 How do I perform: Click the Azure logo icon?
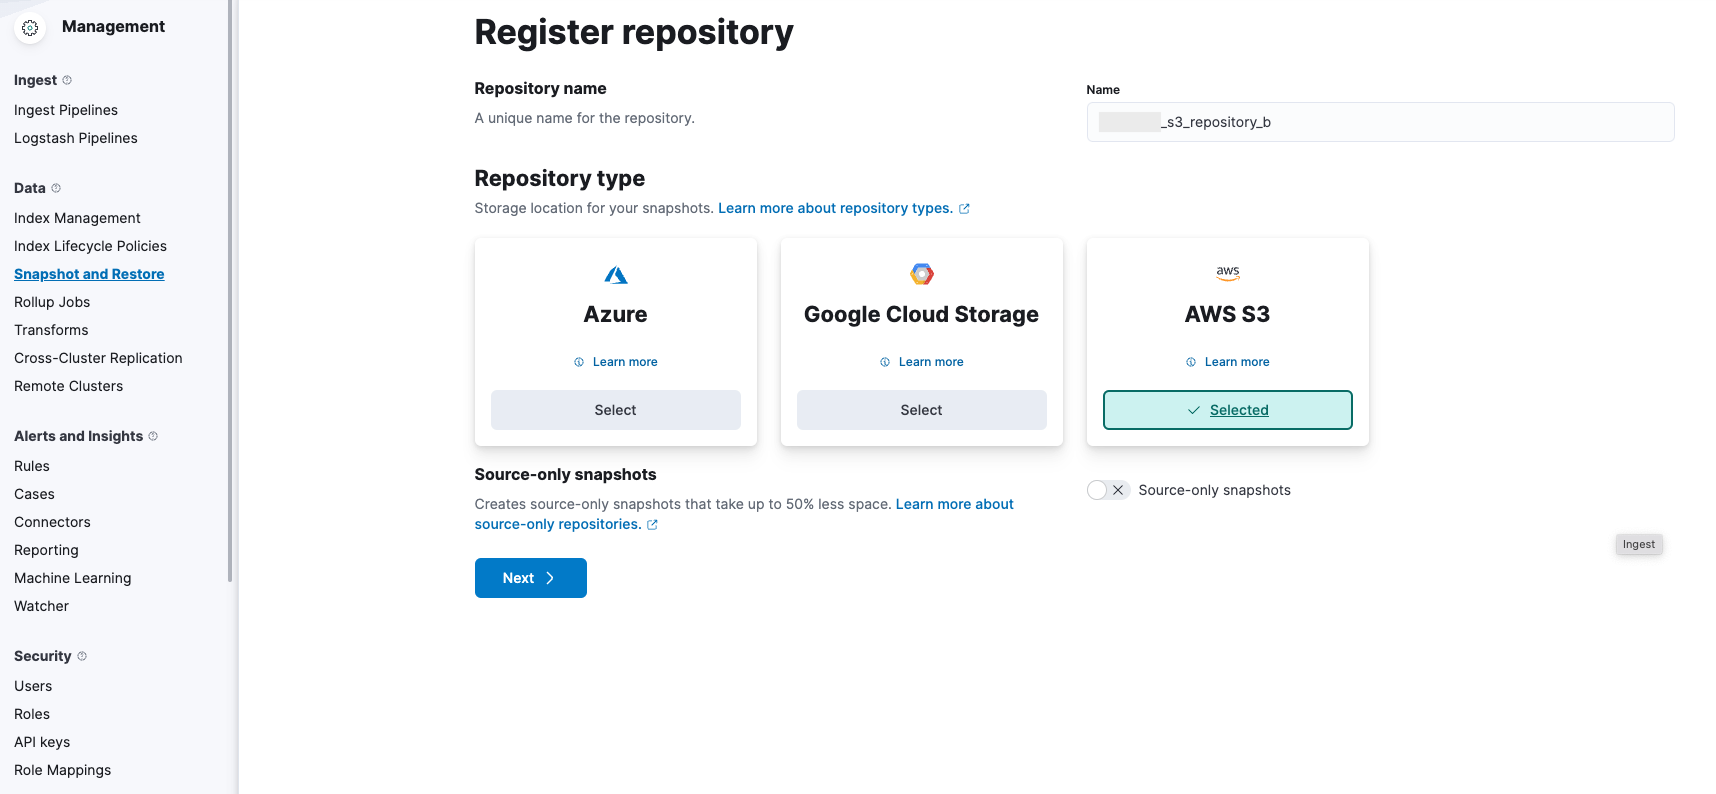click(616, 275)
